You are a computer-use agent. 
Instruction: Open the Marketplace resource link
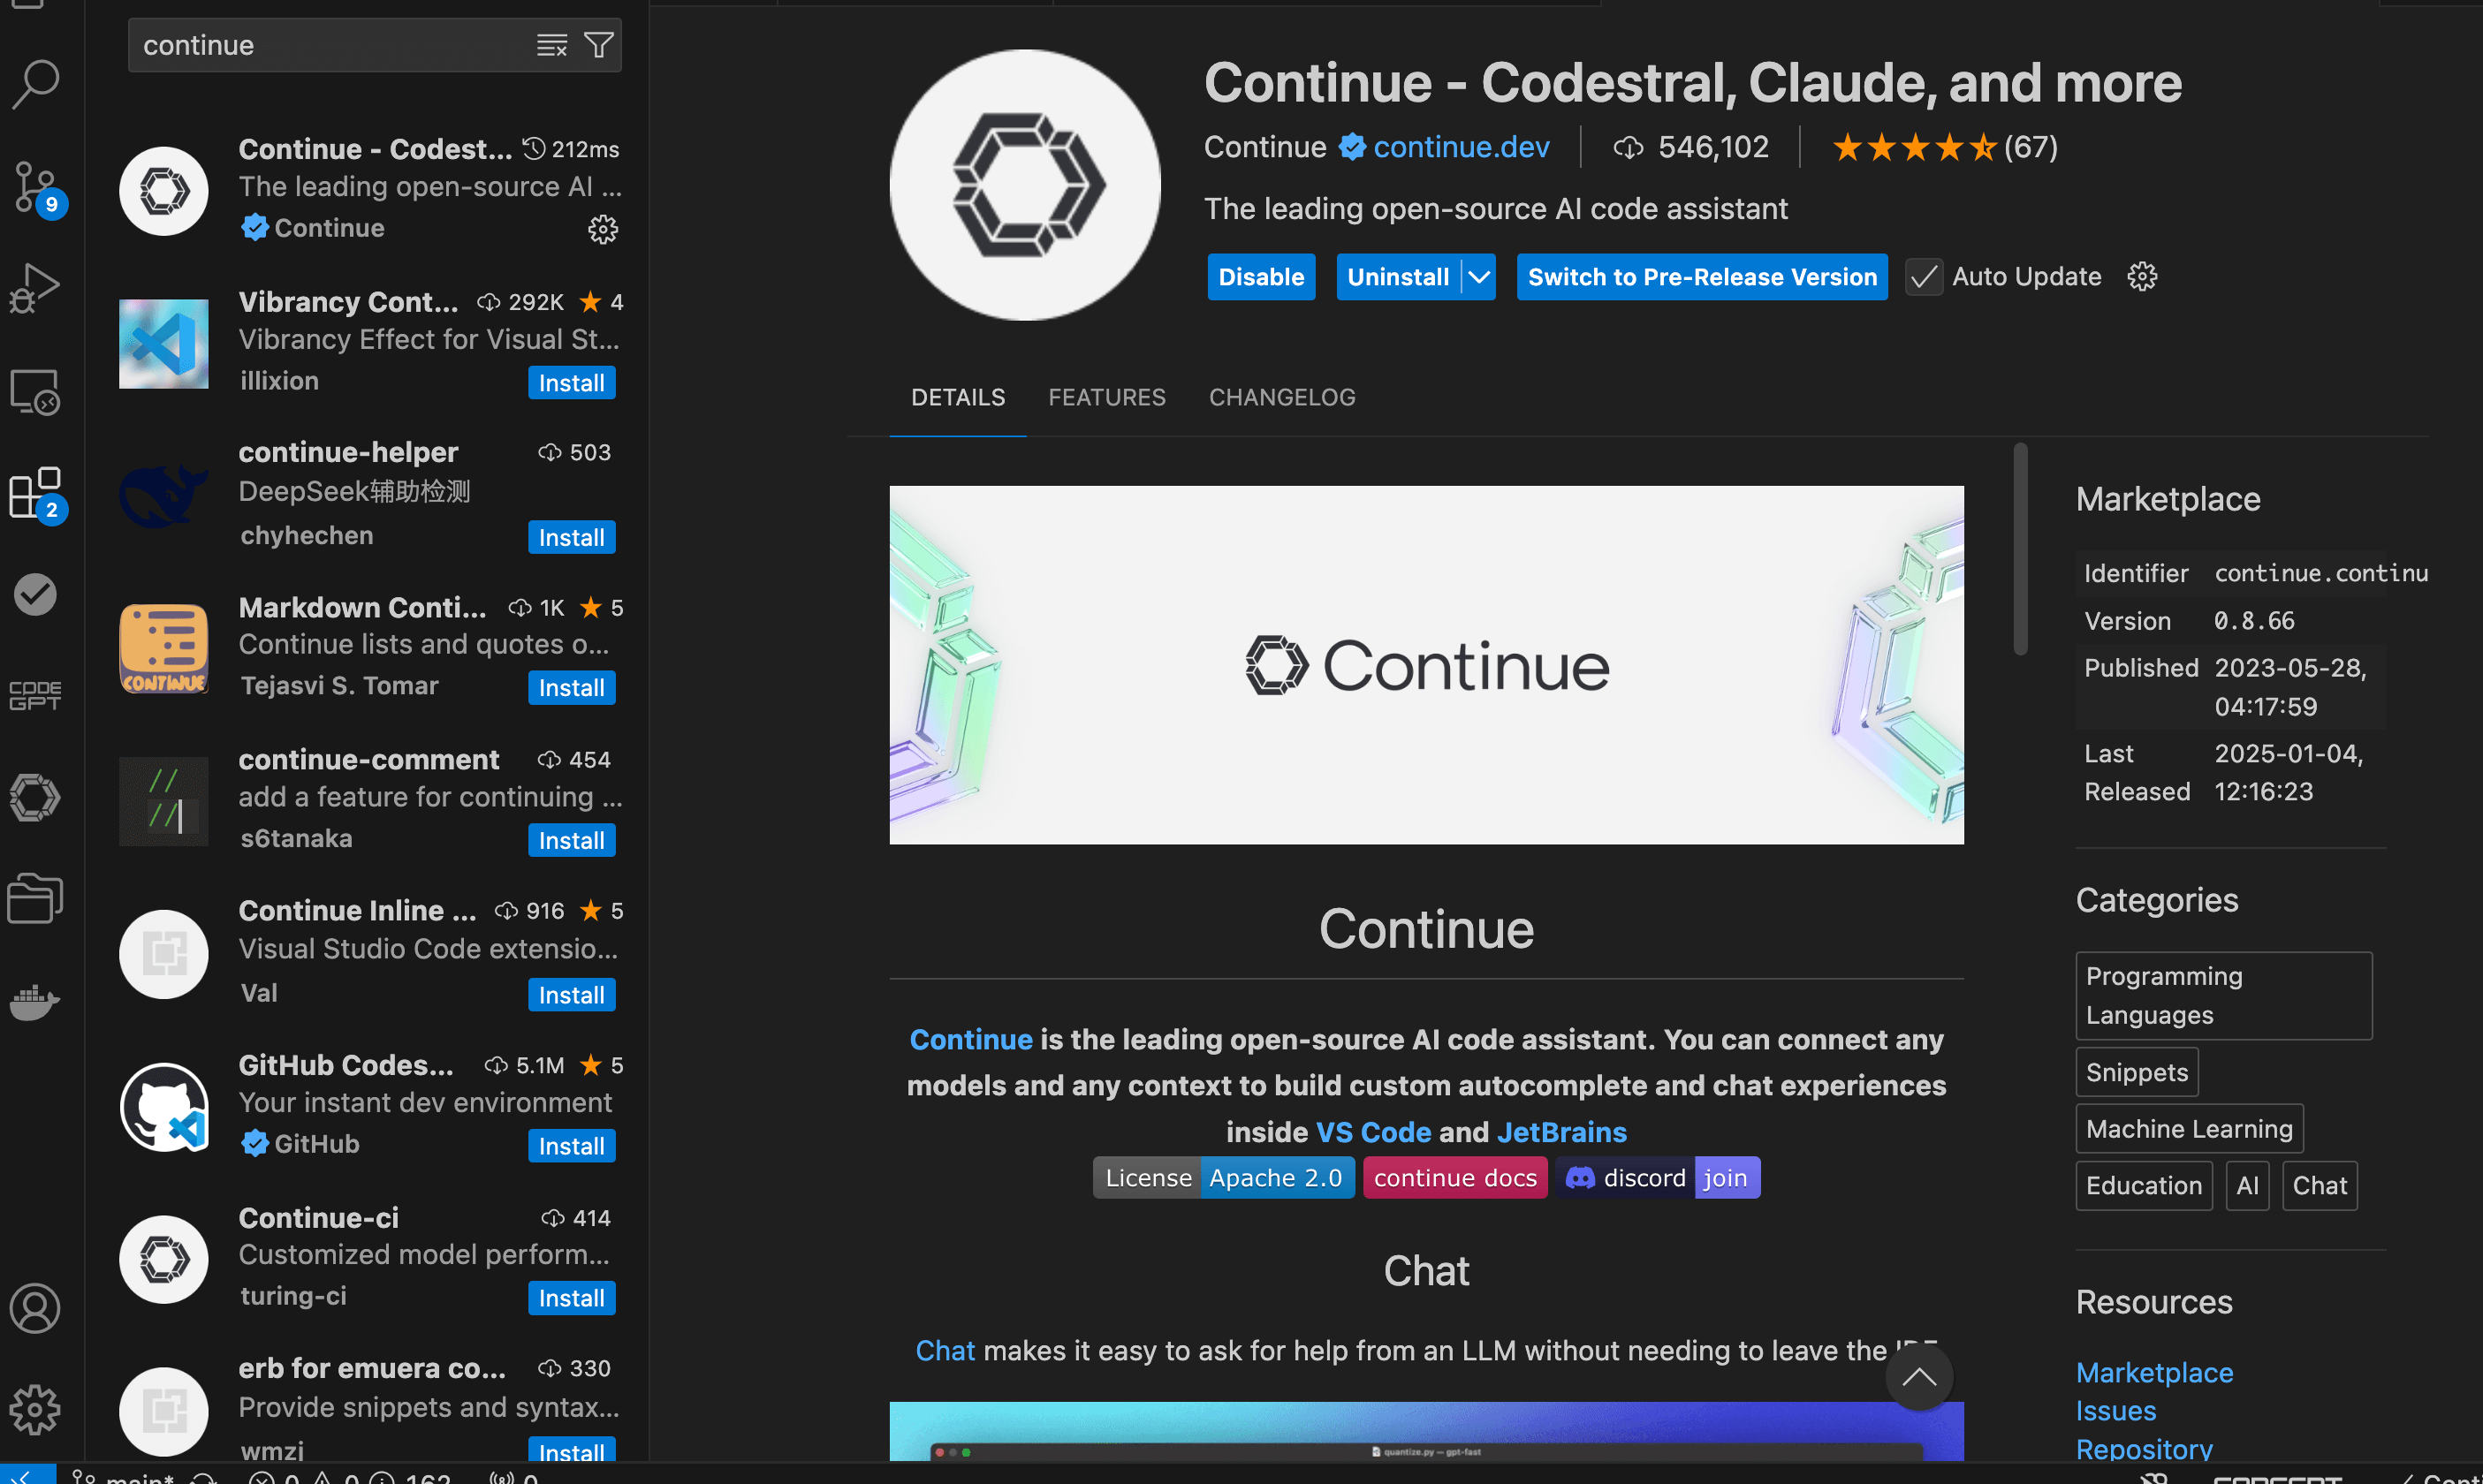pos(2154,1372)
